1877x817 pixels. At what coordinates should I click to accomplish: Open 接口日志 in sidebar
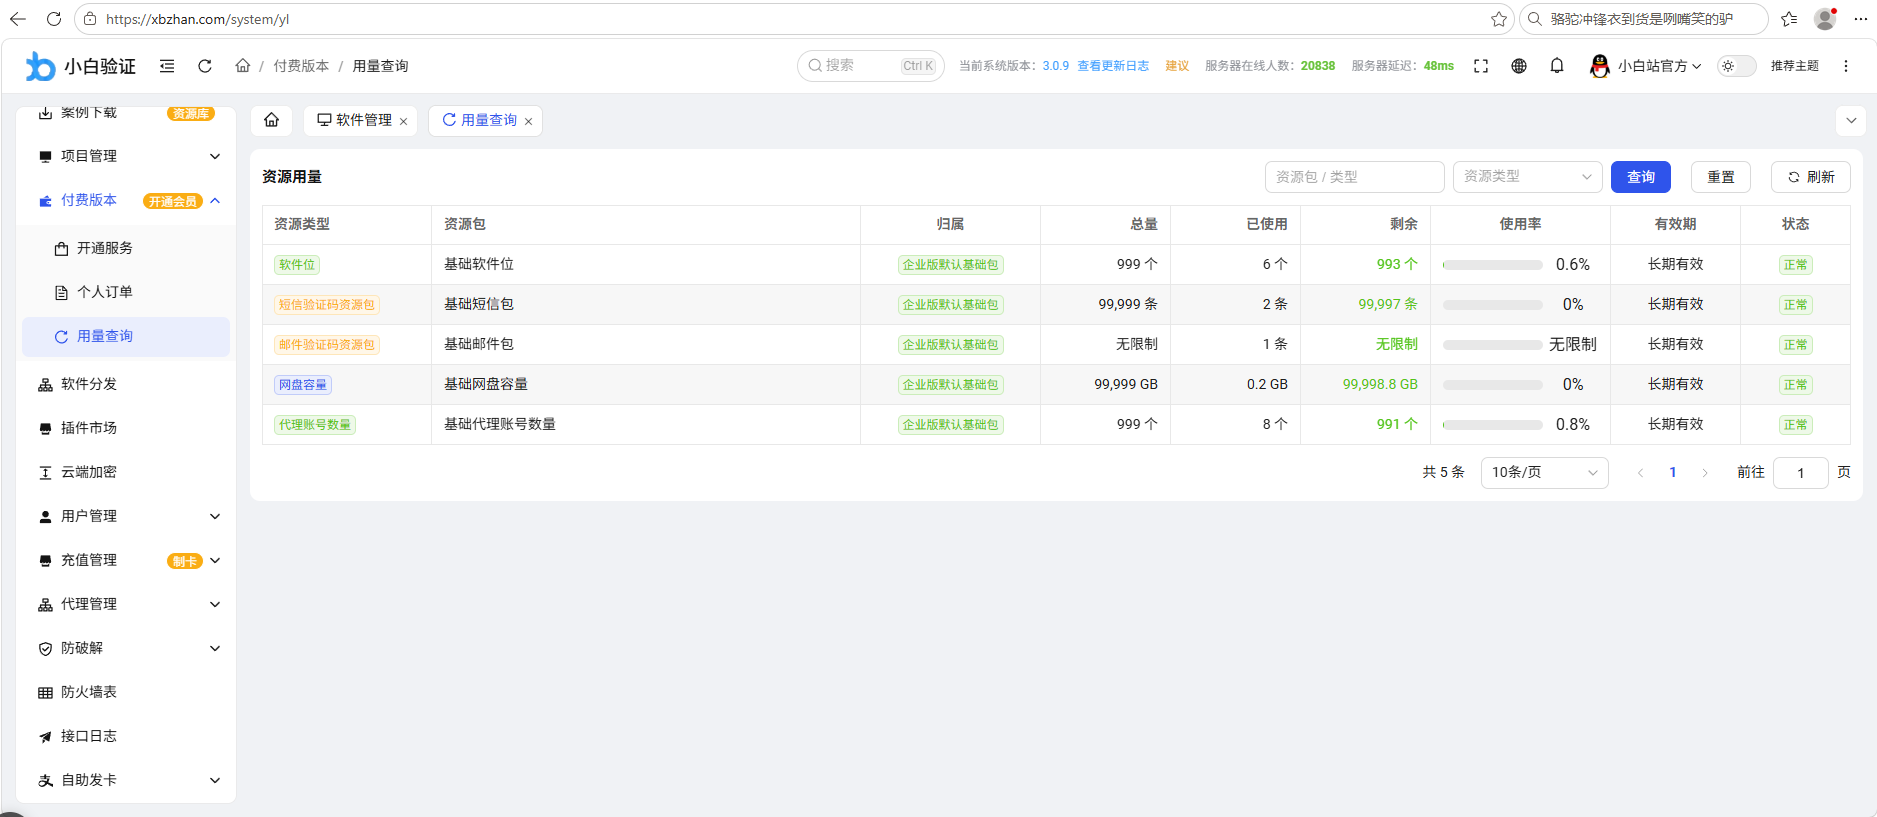126,736
